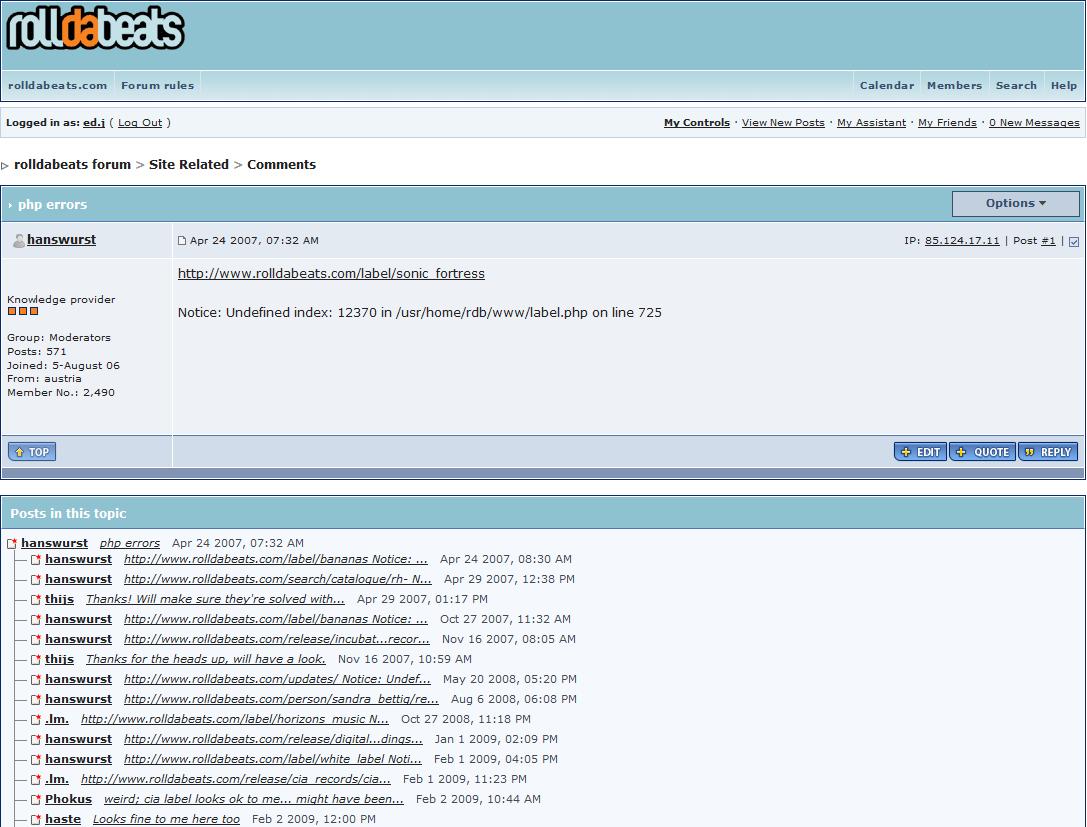Open Forum rules
The height and width of the screenshot is (827, 1087).
coord(157,85)
